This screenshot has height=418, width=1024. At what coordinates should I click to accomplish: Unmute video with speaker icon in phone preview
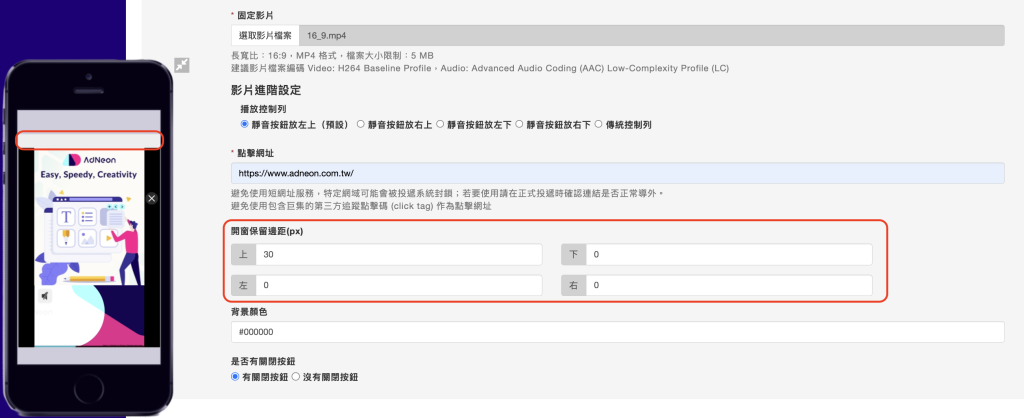coord(46,296)
